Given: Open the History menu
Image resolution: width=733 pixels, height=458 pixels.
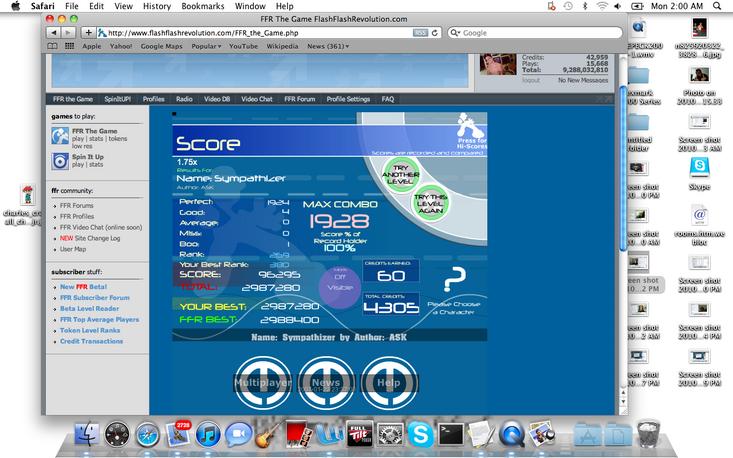Looking at the screenshot, I should coord(157,6).
